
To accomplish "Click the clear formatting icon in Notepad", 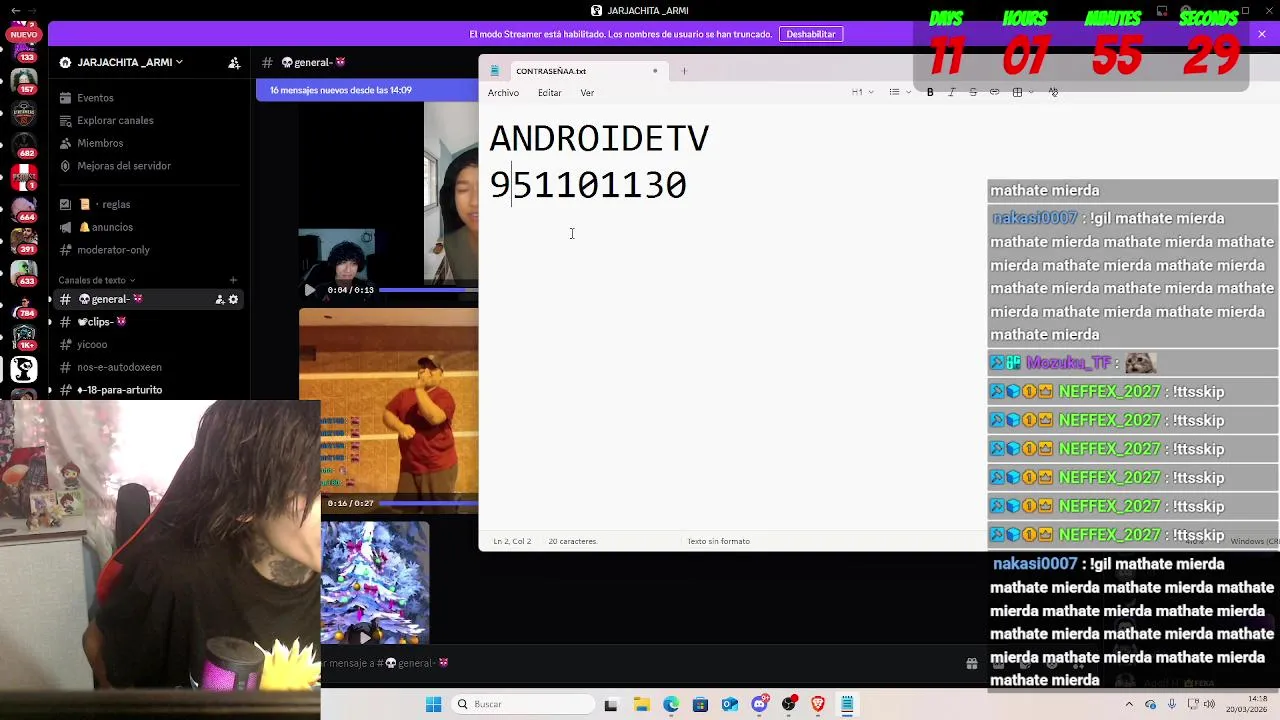I will 1053,92.
